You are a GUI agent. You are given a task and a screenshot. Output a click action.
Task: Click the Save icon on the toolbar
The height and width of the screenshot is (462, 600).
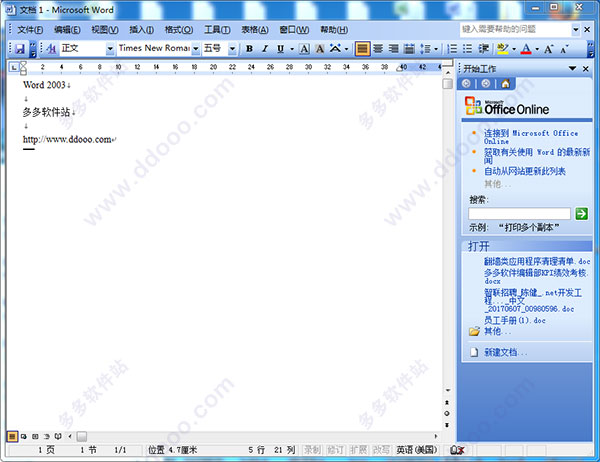click(20, 49)
